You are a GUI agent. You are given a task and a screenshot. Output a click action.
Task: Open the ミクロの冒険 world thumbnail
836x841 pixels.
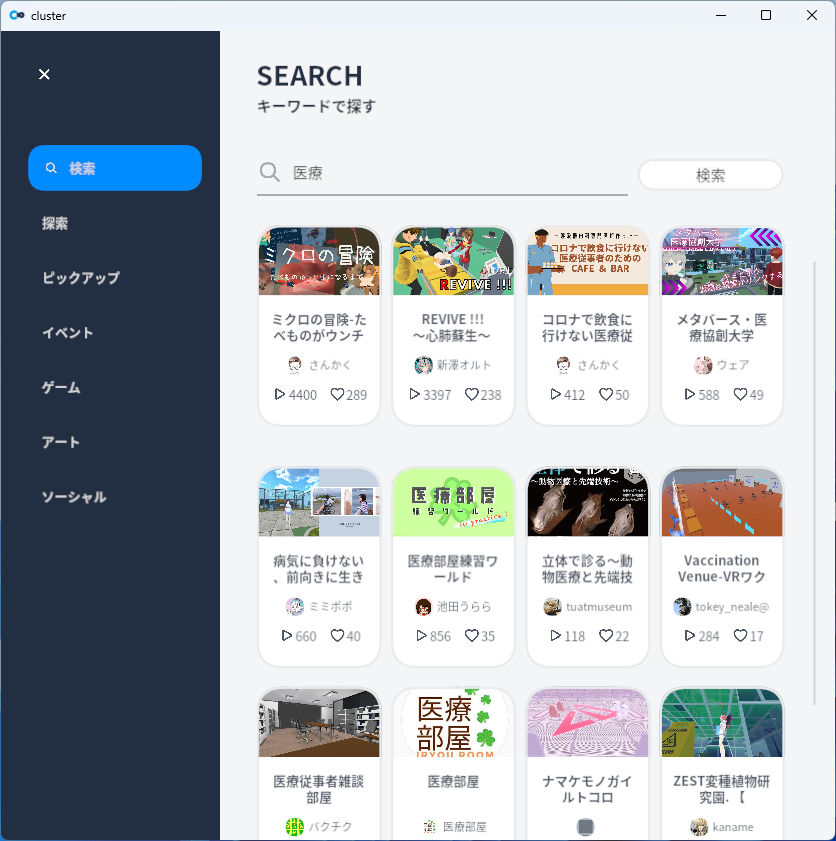point(319,261)
